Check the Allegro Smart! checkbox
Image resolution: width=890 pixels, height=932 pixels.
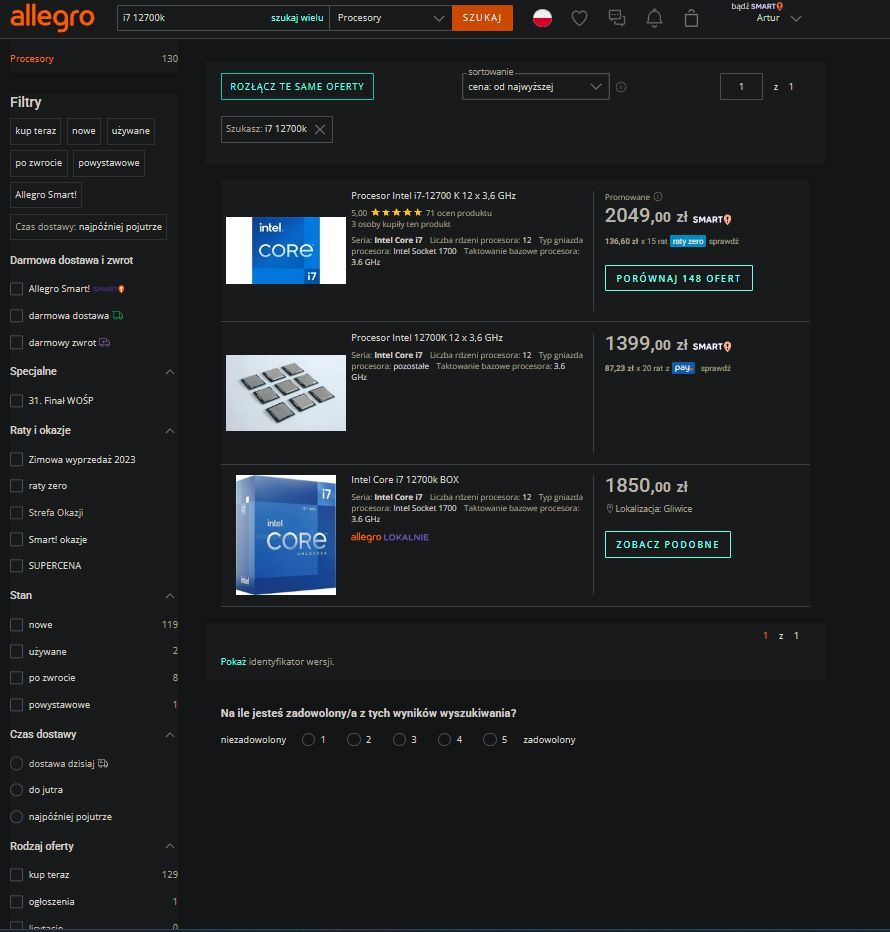coord(17,289)
